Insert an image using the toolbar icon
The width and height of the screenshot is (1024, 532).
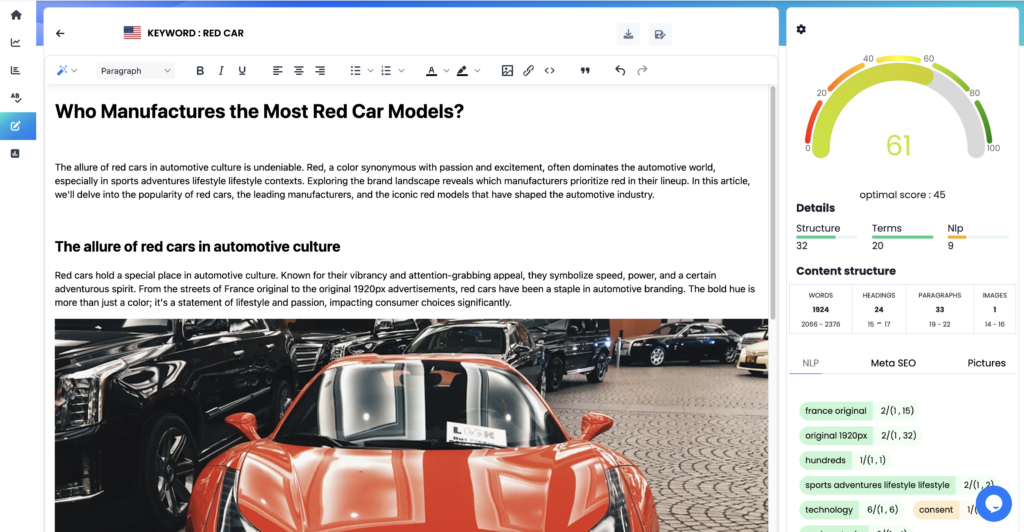coord(507,71)
